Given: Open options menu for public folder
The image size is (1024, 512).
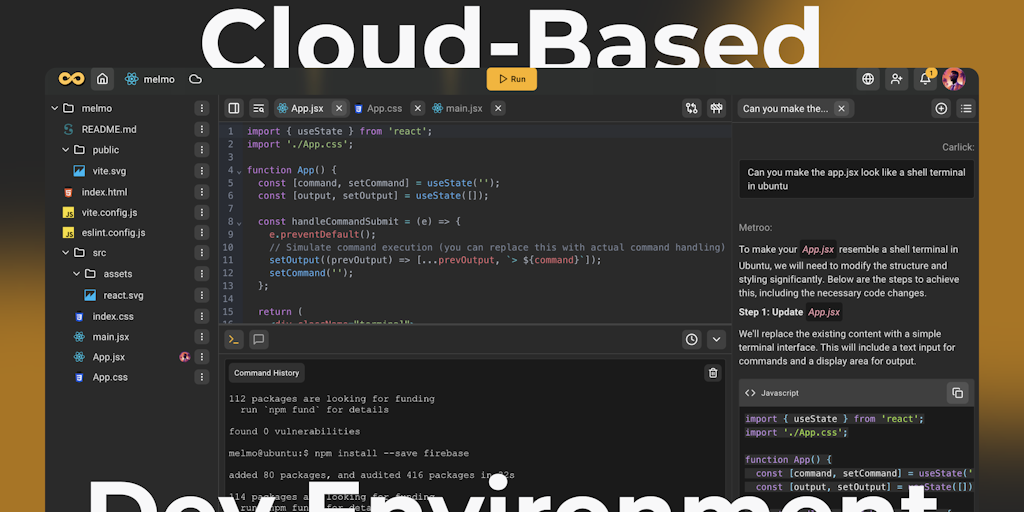Looking at the screenshot, I should (x=202, y=150).
